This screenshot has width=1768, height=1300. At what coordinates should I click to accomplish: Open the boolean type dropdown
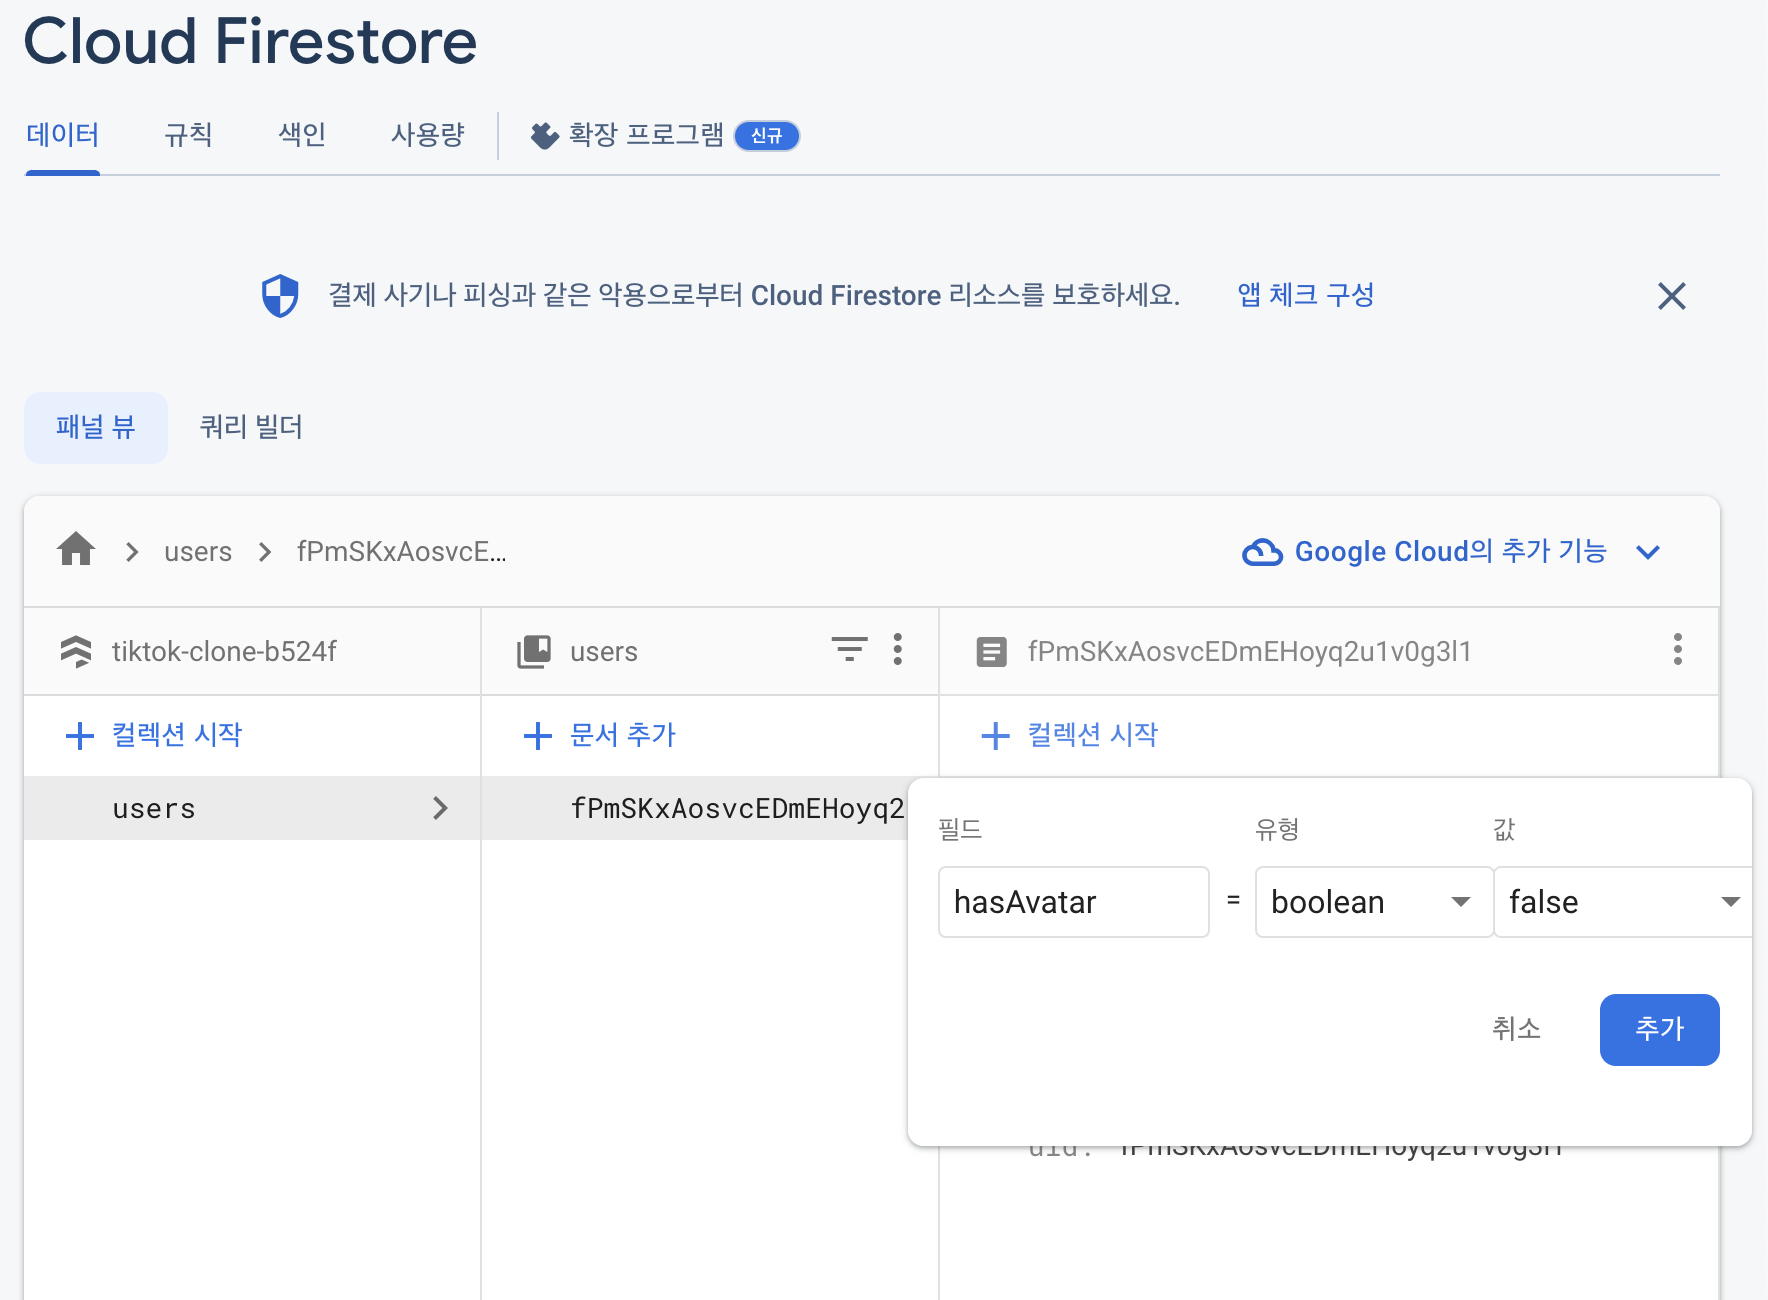(1374, 902)
